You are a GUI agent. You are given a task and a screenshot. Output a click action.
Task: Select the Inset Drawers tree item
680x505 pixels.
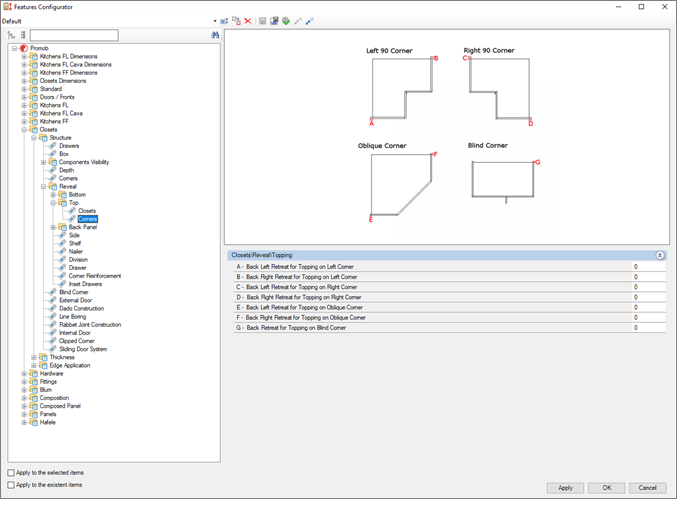[85, 285]
